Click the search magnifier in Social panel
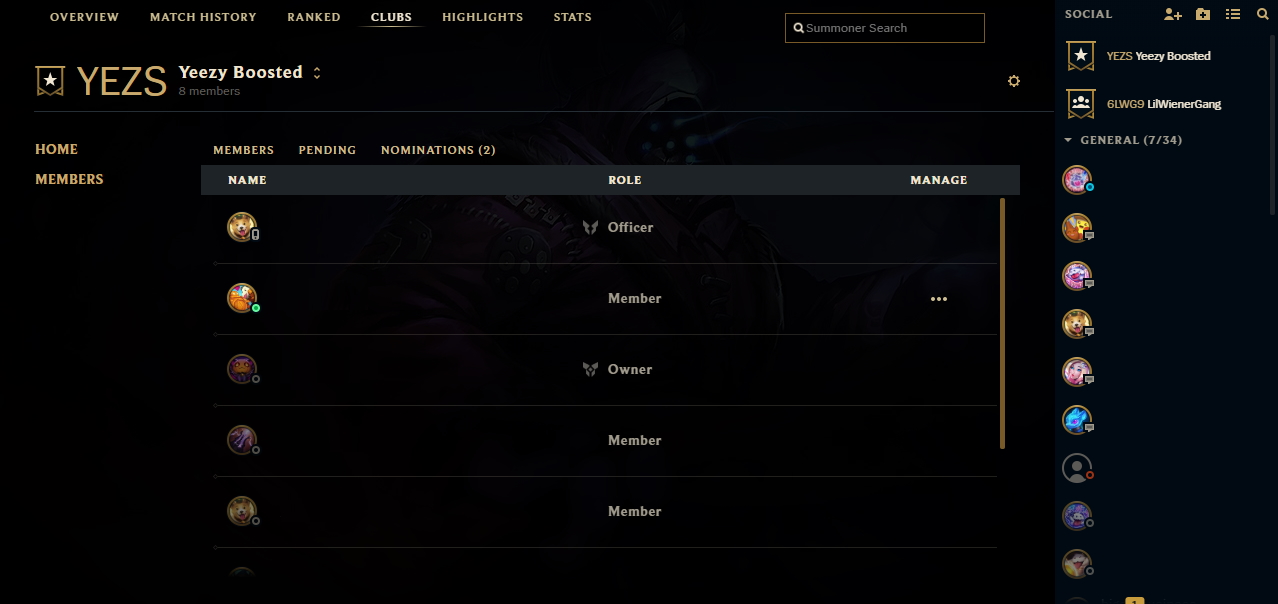Image resolution: width=1278 pixels, height=604 pixels. pyautogui.click(x=1262, y=15)
